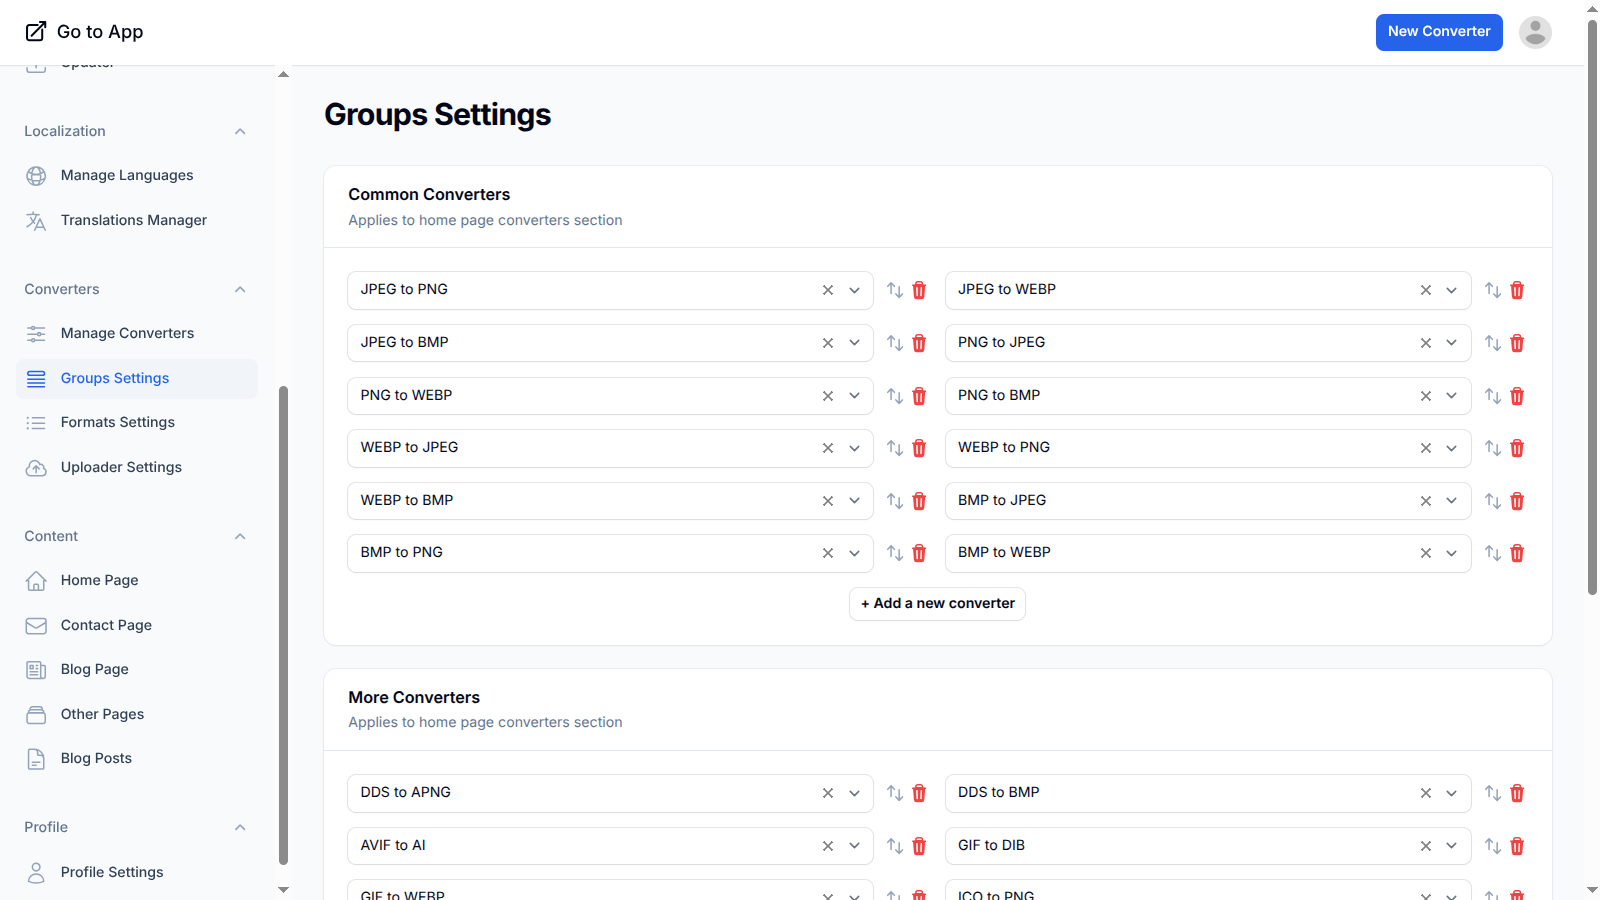Click reorder arrows for JPEG to WEBP

pos(1492,290)
